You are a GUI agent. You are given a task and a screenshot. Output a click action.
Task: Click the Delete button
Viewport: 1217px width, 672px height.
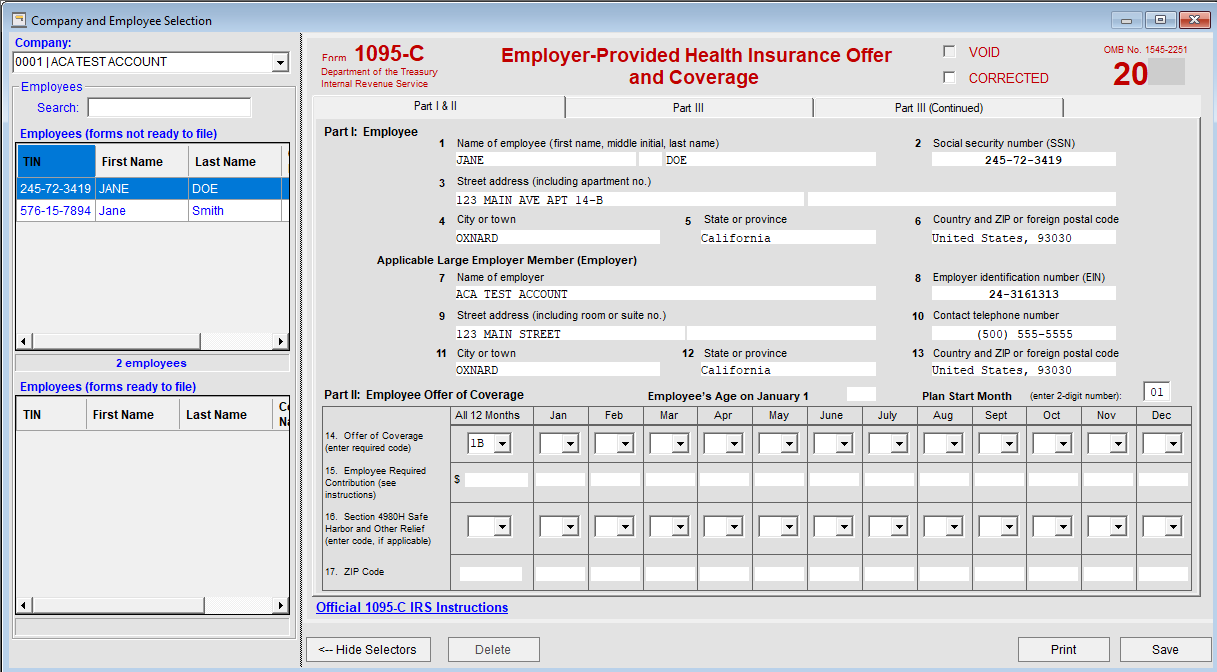[493, 649]
